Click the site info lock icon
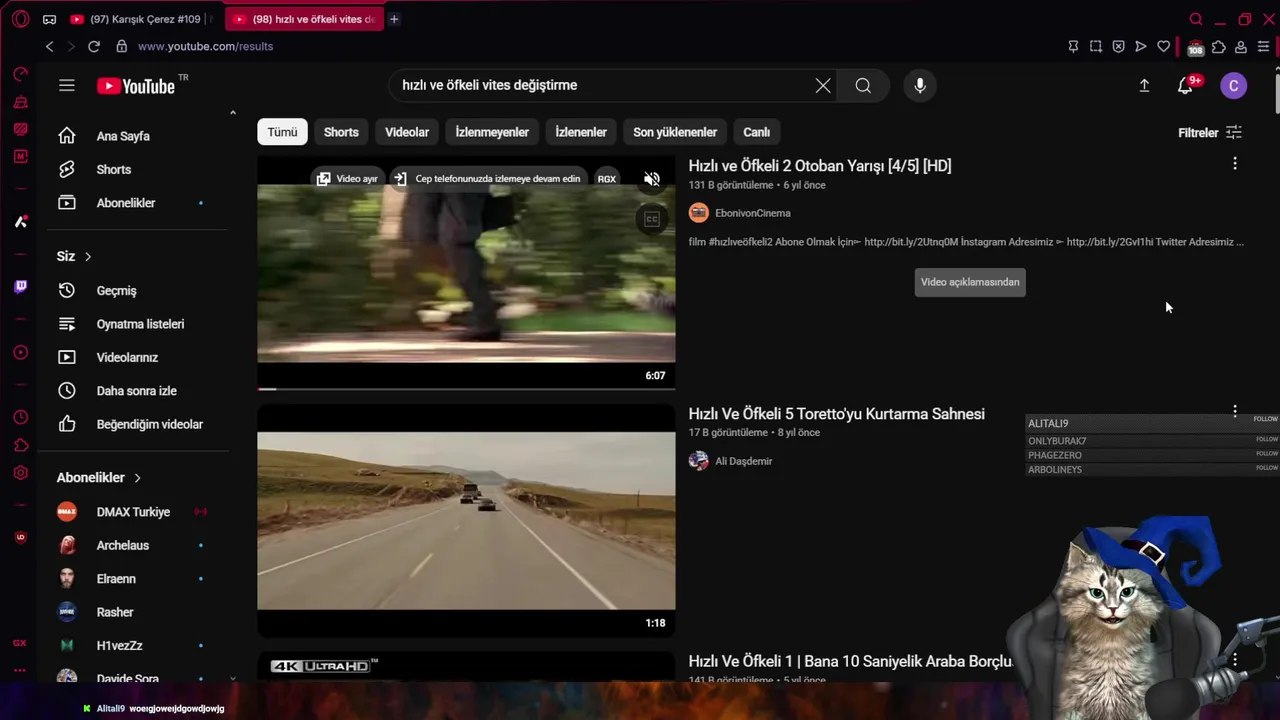This screenshot has width=1280, height=720. pyautogui.click(x=121, y=46)
